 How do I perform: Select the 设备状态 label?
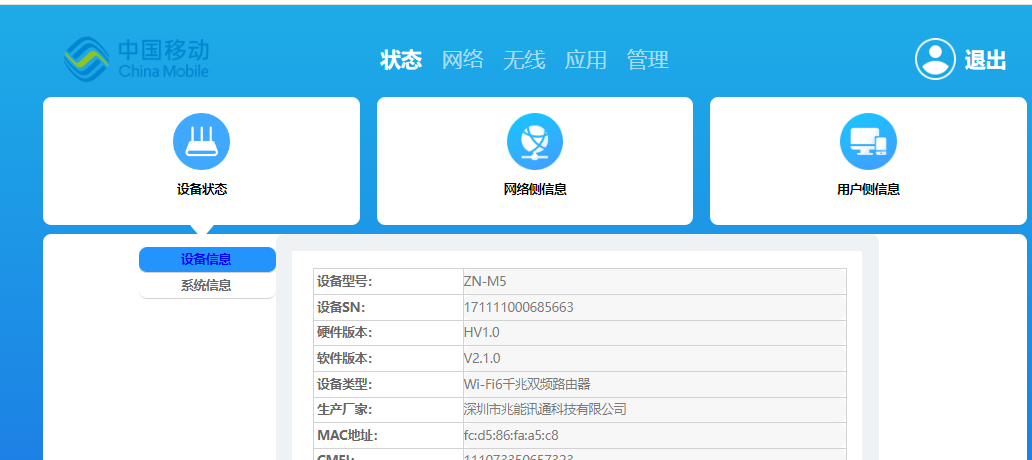(202, 190)
